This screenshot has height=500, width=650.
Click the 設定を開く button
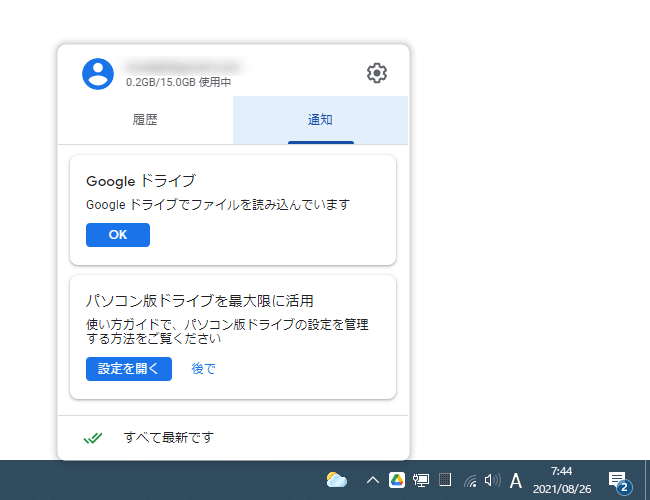click(x=129, y=369)
